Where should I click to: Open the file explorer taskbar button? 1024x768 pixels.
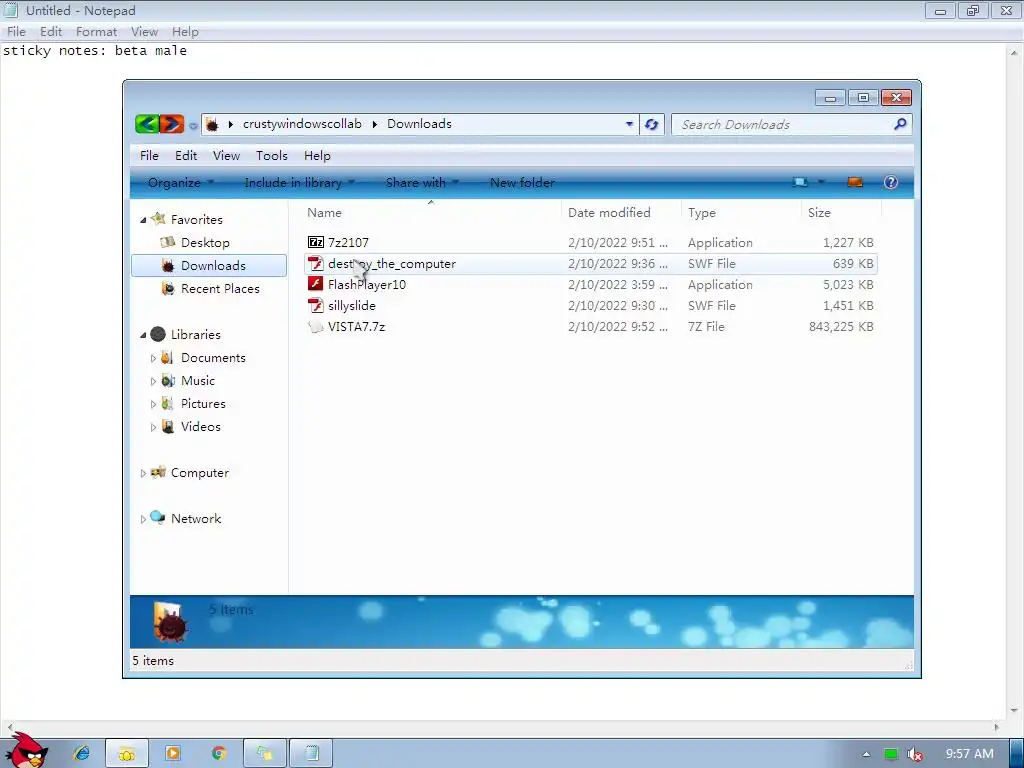[127, 754]
